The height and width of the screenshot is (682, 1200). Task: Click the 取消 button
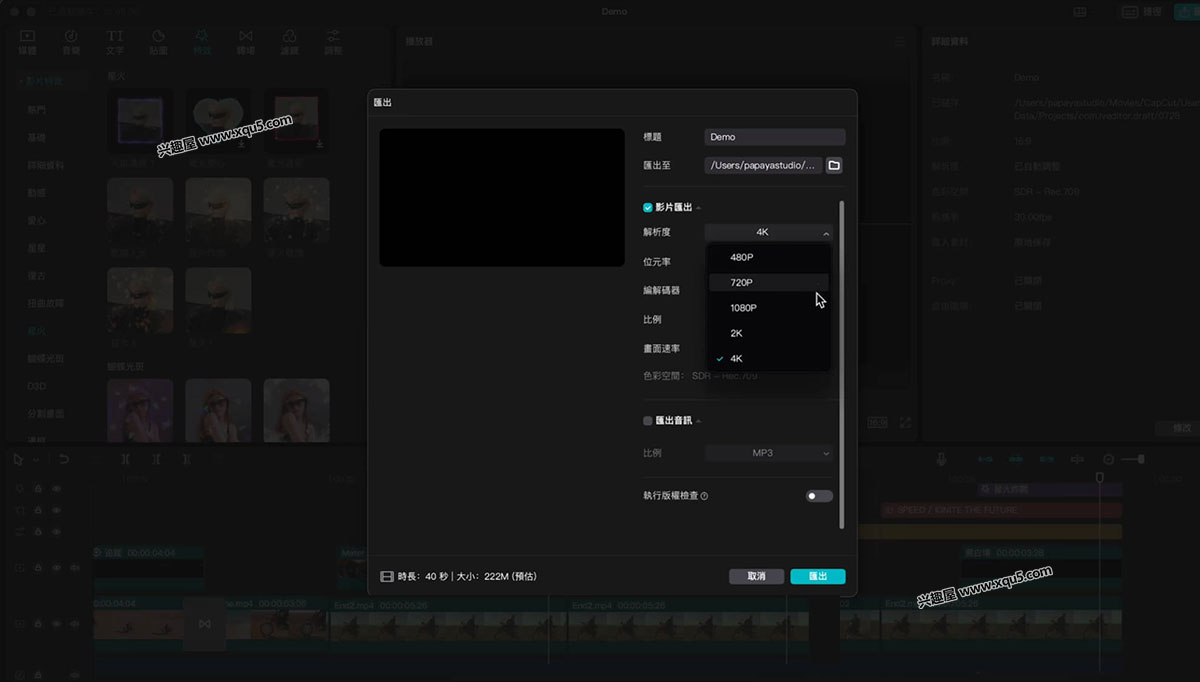point(756,576)
